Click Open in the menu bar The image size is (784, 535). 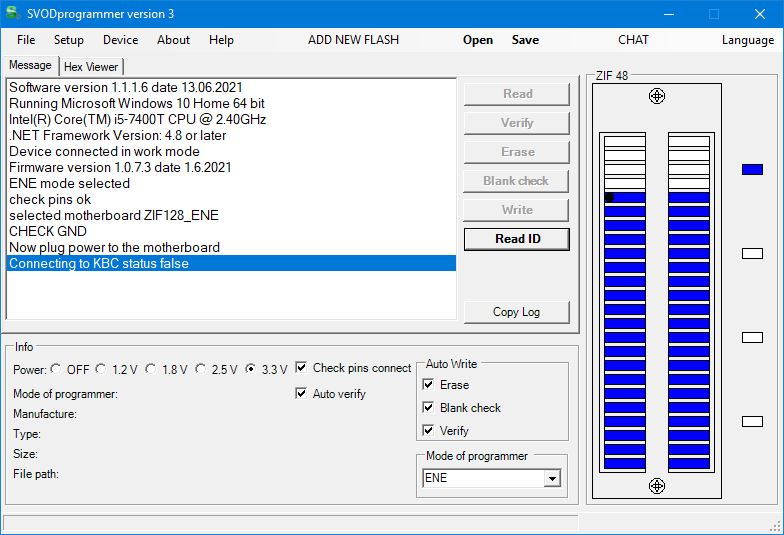point(478,40)
